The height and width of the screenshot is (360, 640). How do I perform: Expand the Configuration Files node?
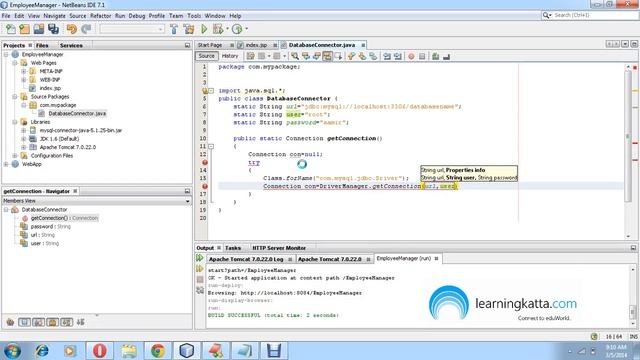[x=15, y=156]
